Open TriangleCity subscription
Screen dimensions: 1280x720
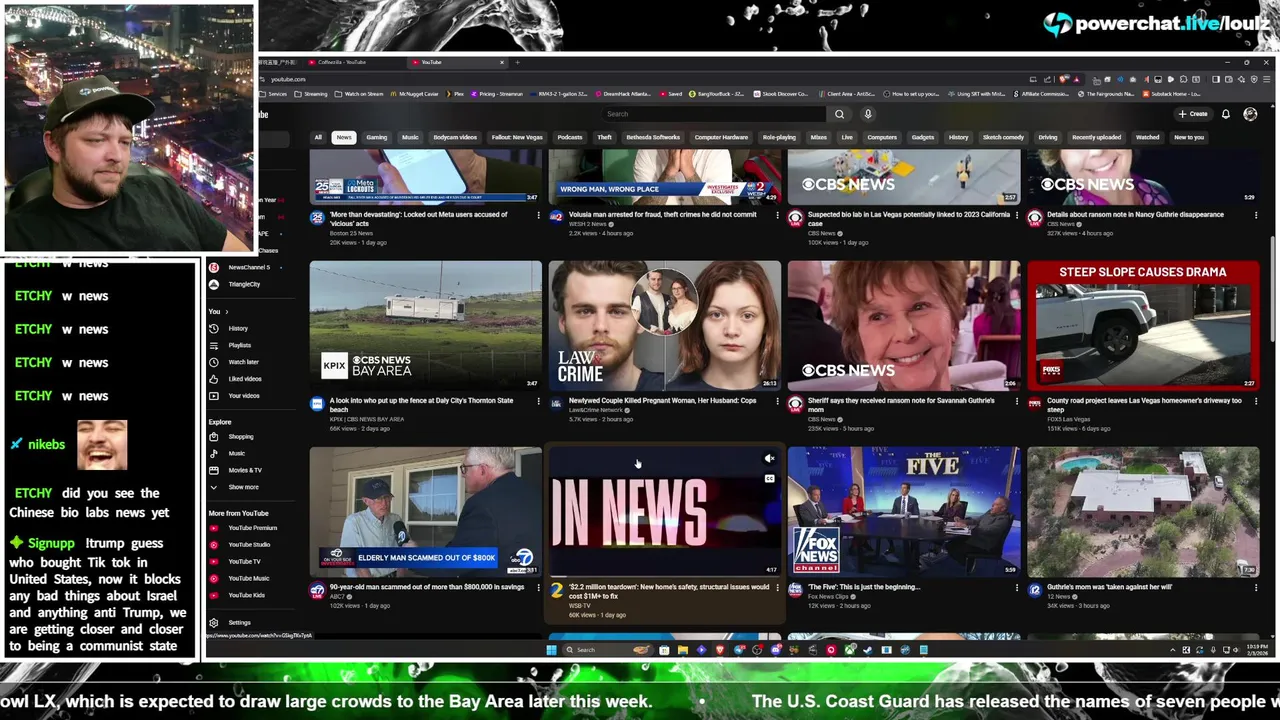(x=244, y=284)
